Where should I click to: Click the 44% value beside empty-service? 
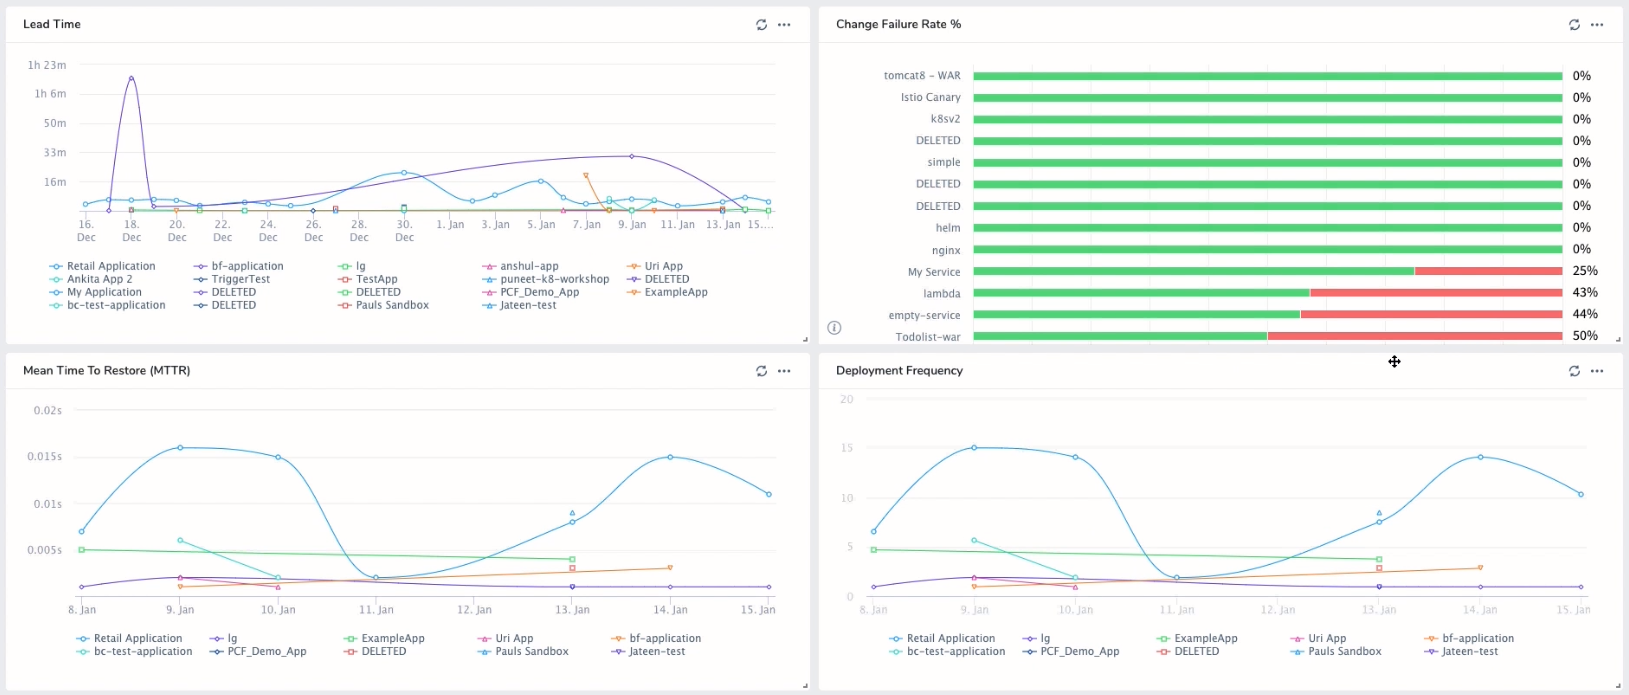(x=1585, y=314)
